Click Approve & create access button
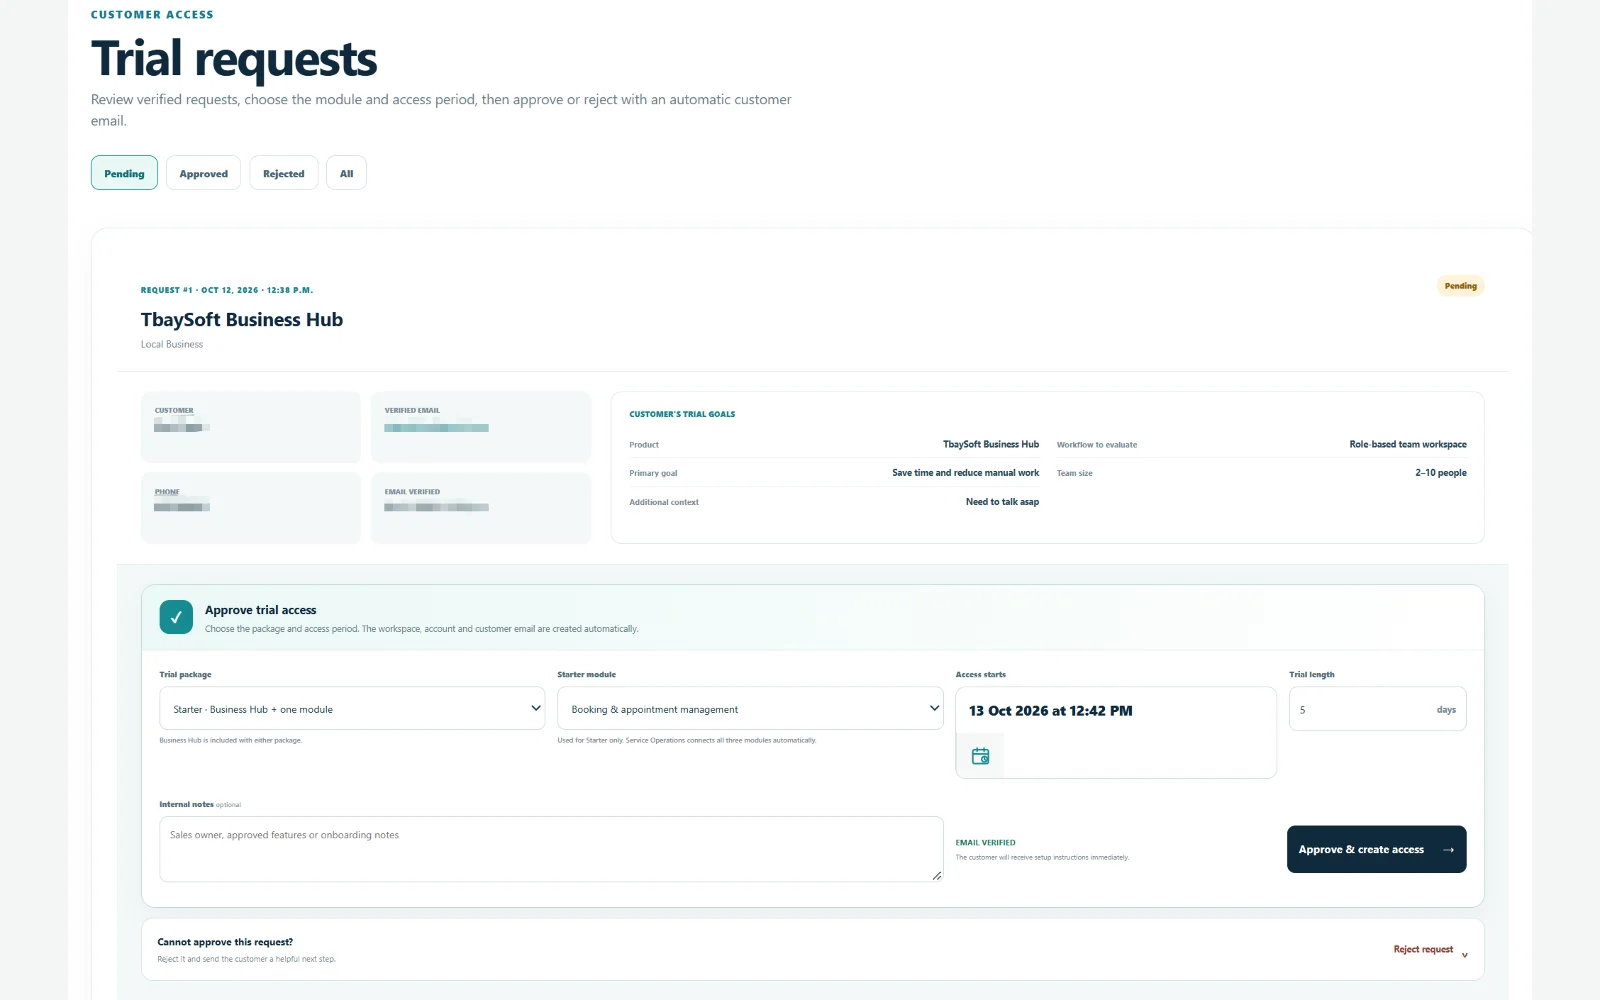 [1376, 849]
